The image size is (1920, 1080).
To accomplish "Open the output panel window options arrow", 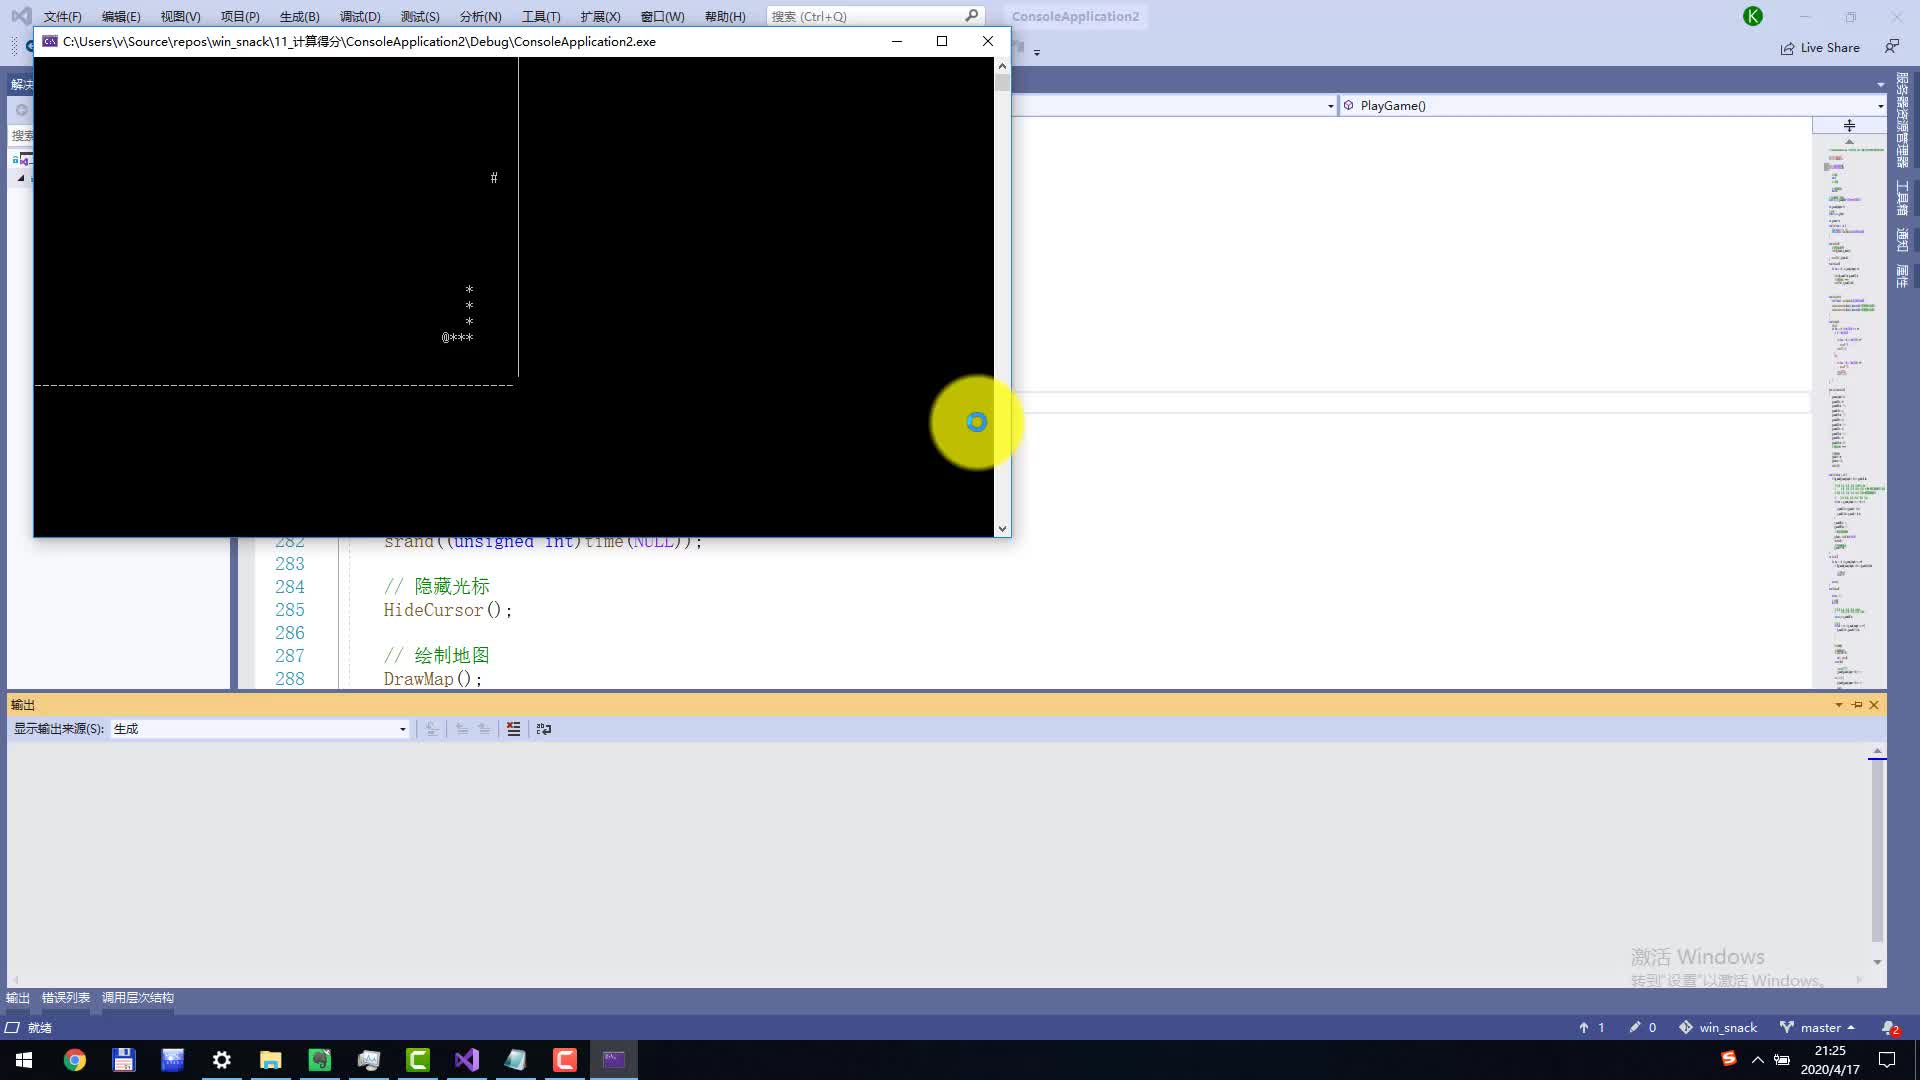I will 1838,705.
